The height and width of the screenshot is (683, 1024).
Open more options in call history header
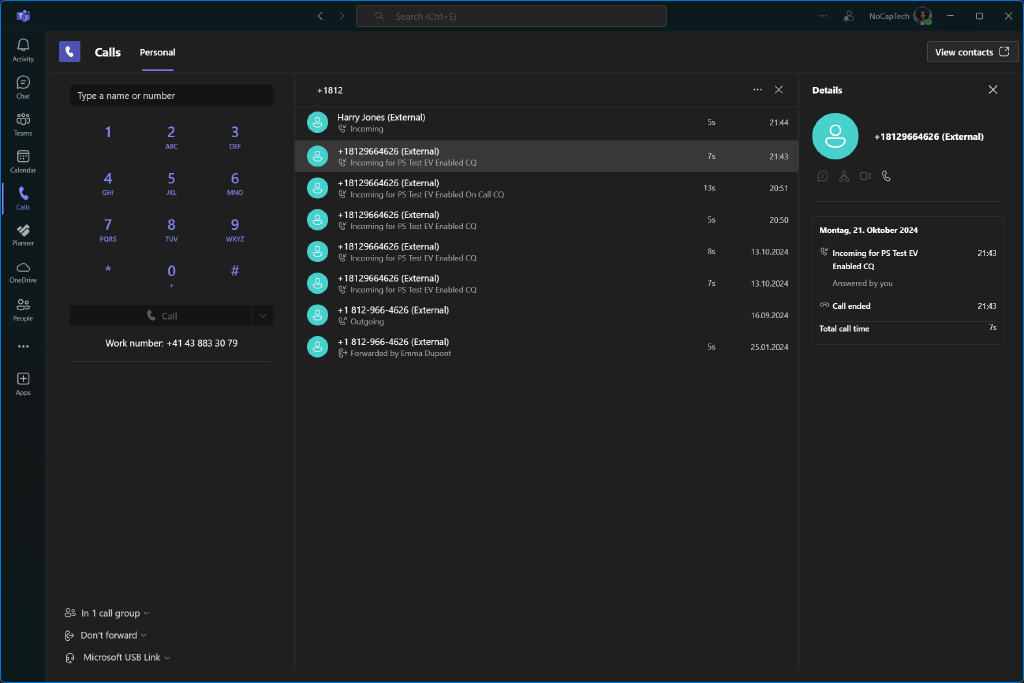click(757, 90)
